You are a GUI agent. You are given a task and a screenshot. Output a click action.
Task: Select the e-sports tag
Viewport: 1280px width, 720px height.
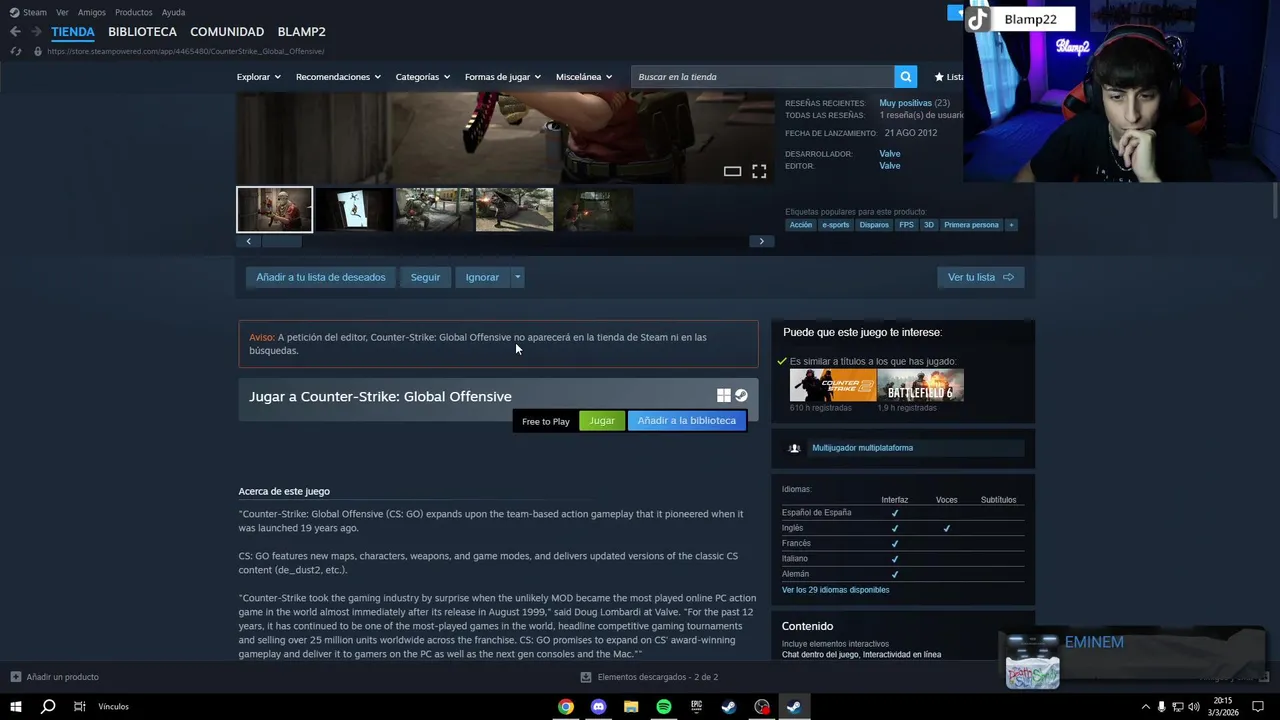tap(835, 225)
